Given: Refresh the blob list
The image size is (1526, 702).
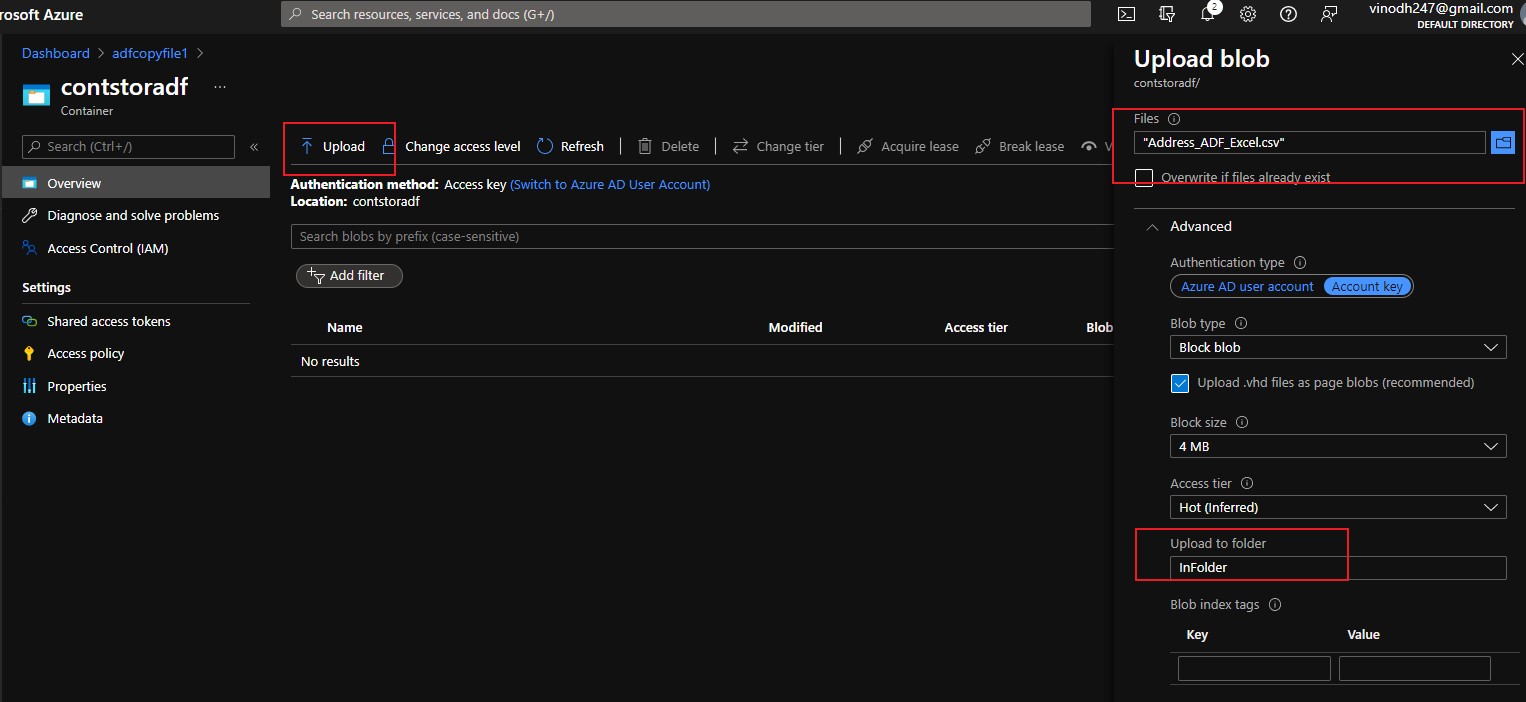Looking at the screenshot, I should [570, 147].
